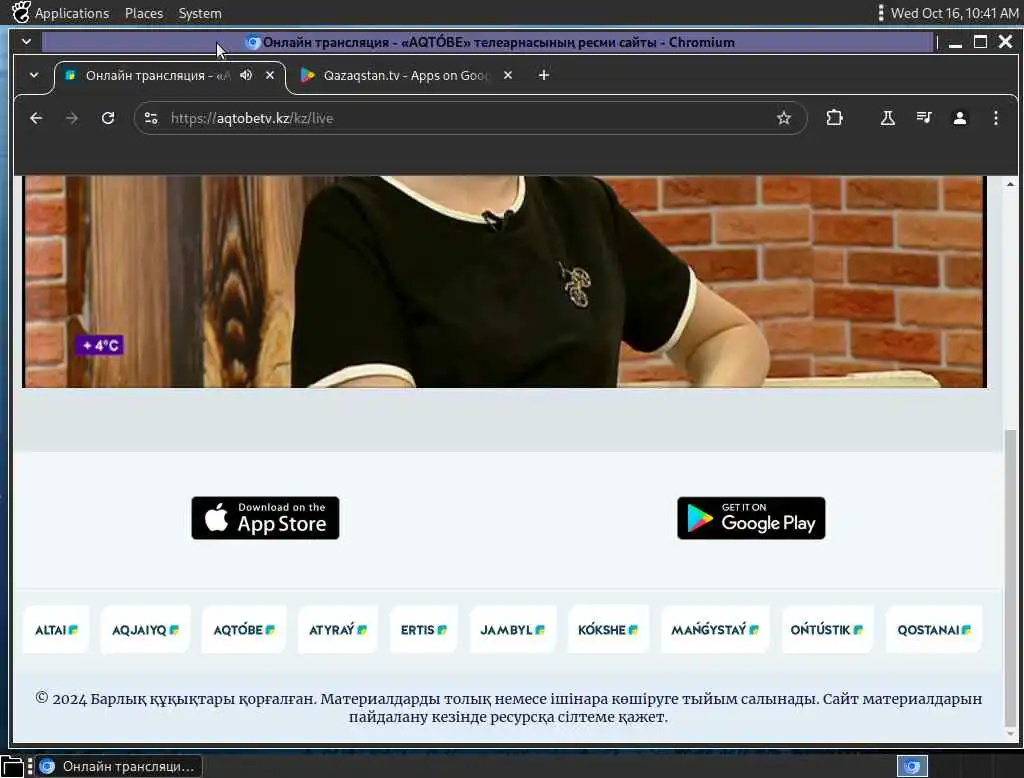1024x778 pixels.
Task: Select Chromium window in bottom taskbar
Action: pos(119,766)
